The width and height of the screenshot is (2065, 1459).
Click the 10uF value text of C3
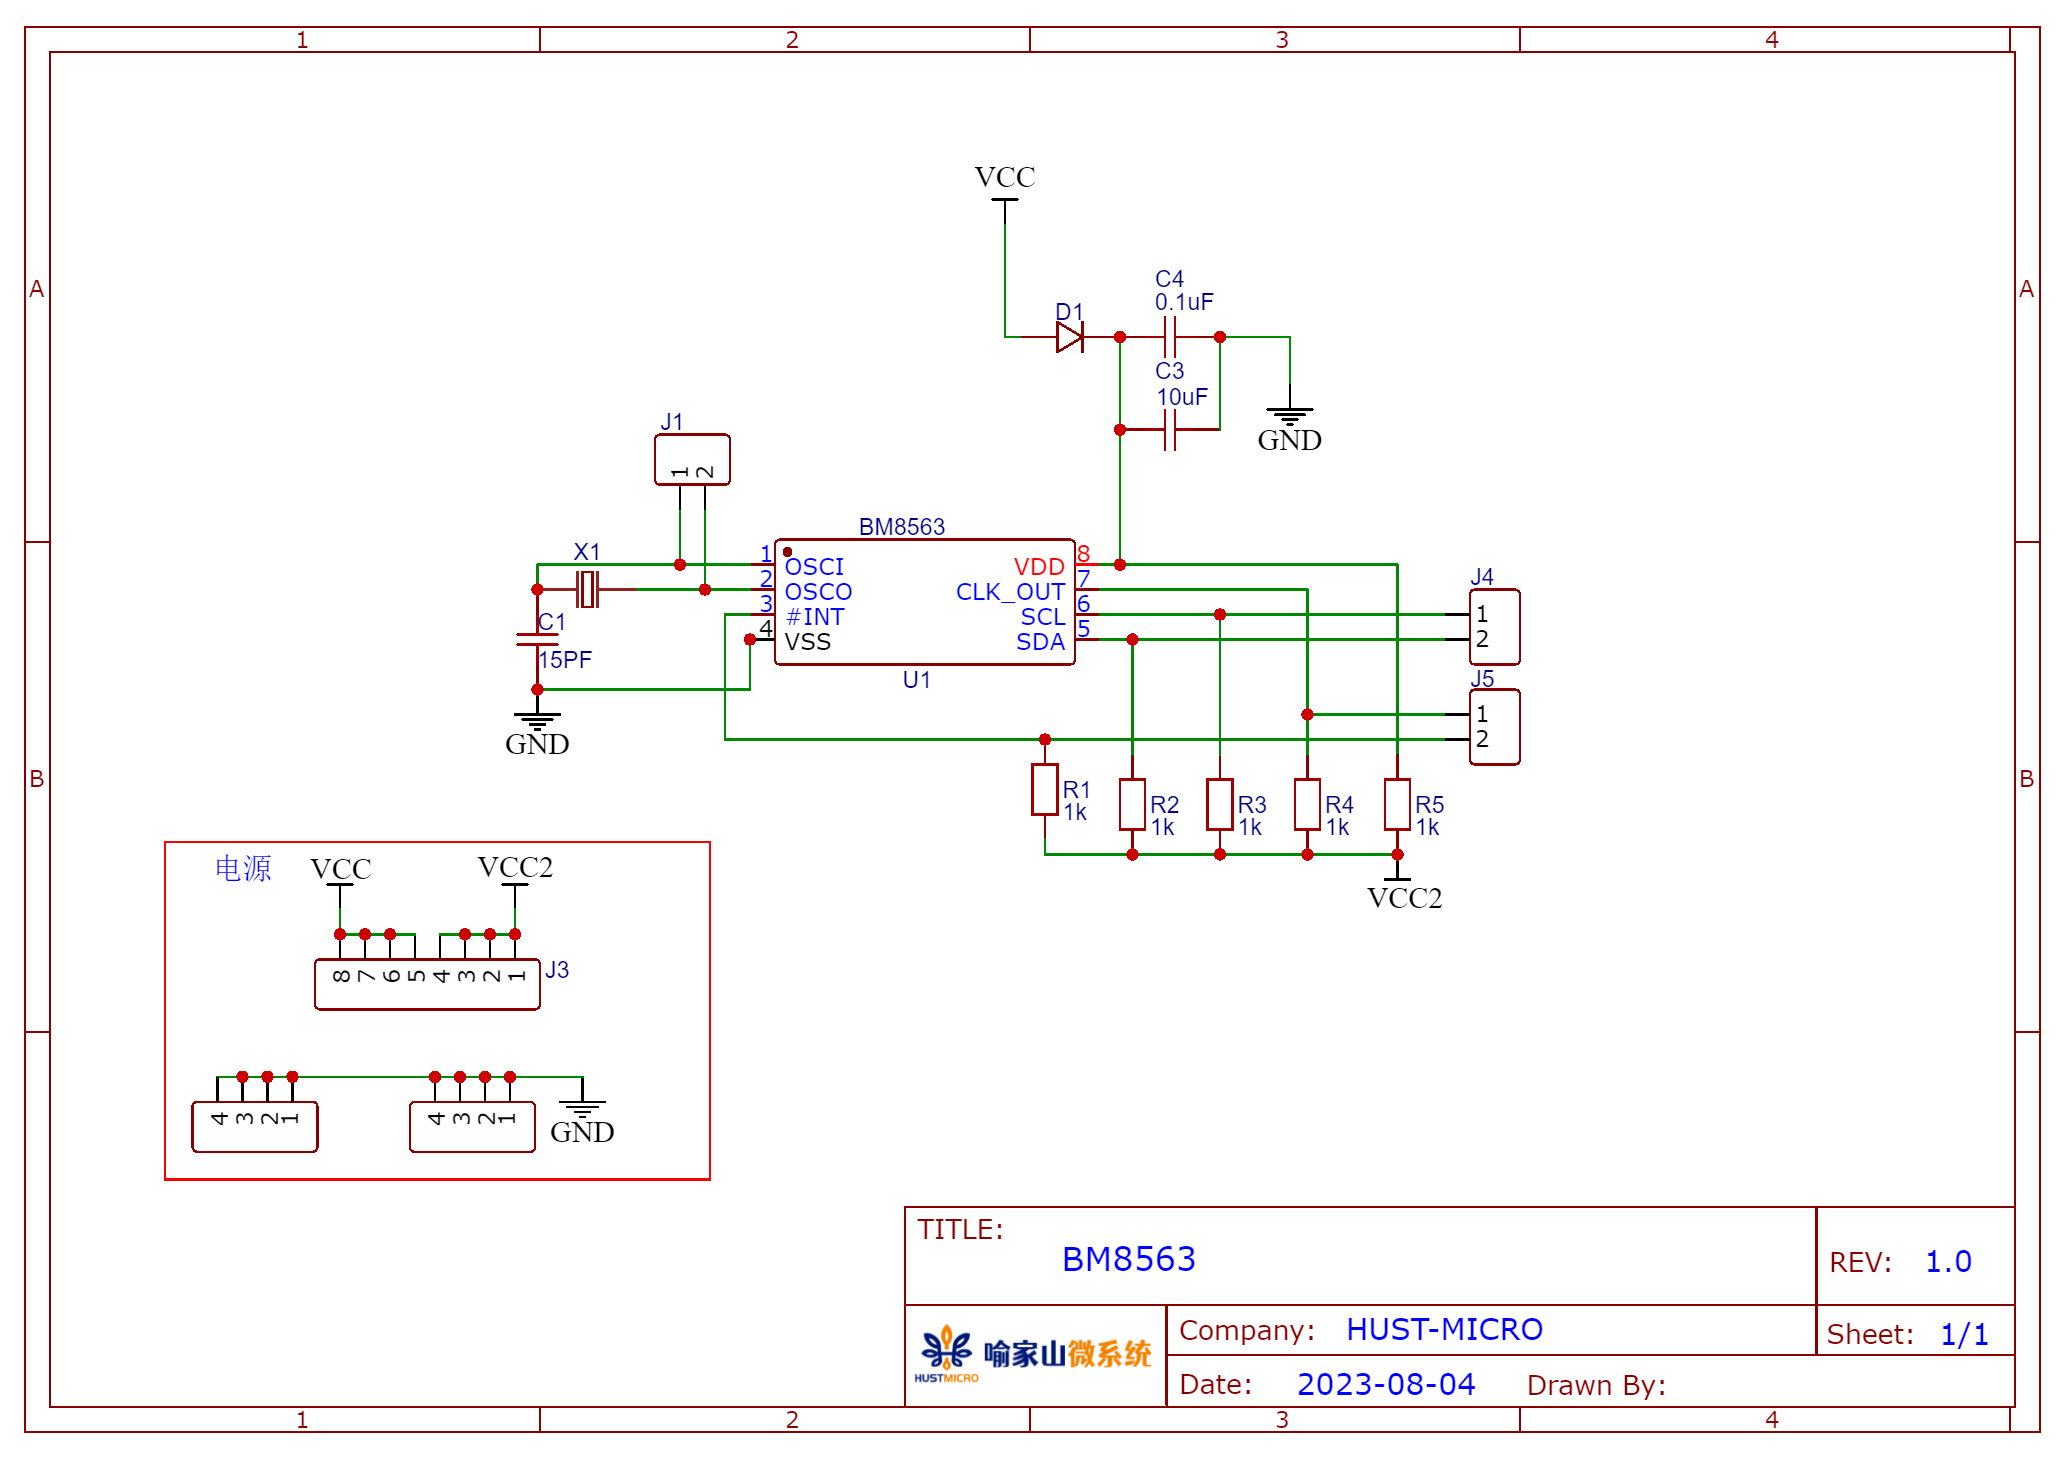pos(1182,397)
